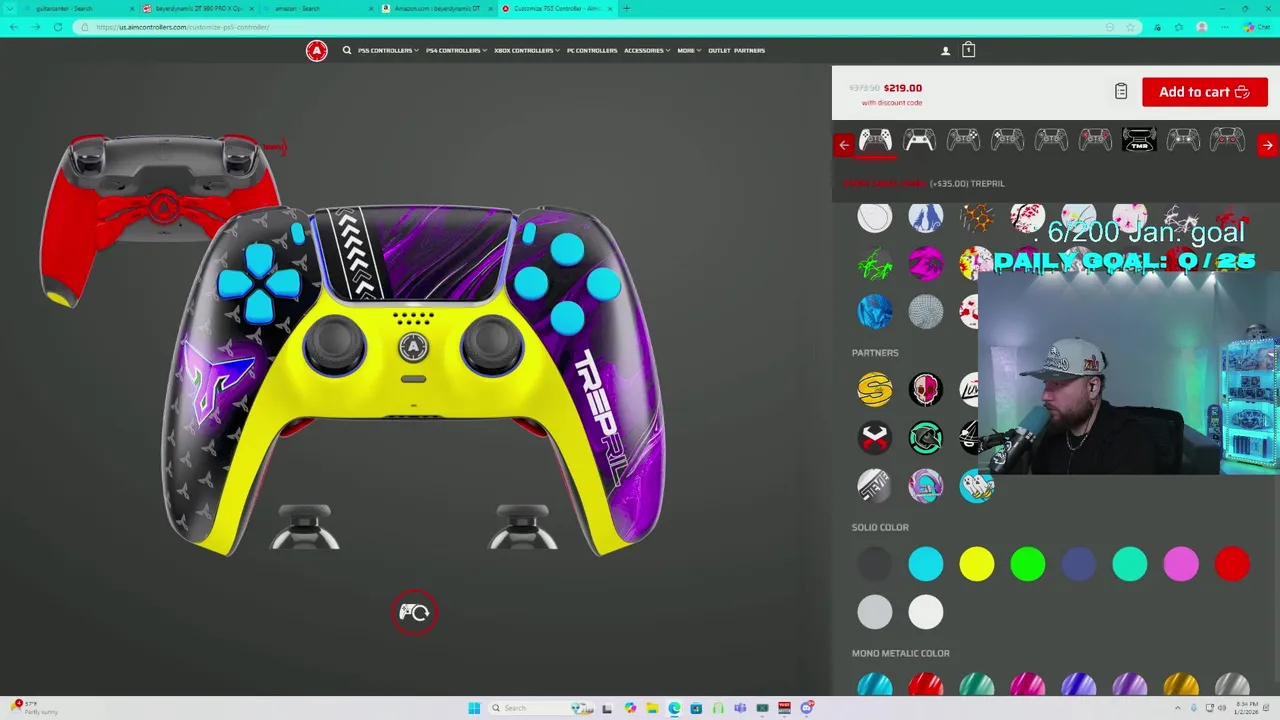The height and width of the screenshot is (720, 1280).
Task: Reload the page with refresh button
Action: 58,27
